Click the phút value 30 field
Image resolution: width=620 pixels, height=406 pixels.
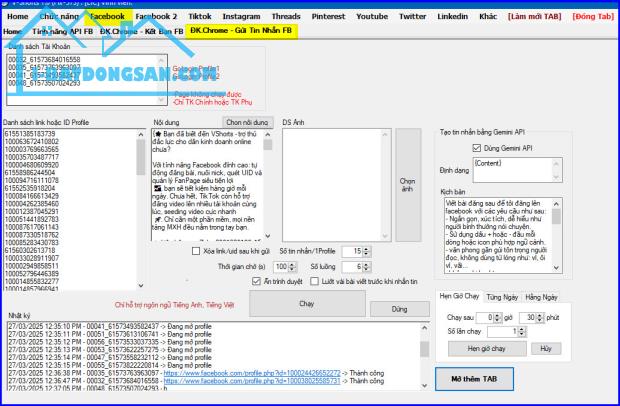527,317
